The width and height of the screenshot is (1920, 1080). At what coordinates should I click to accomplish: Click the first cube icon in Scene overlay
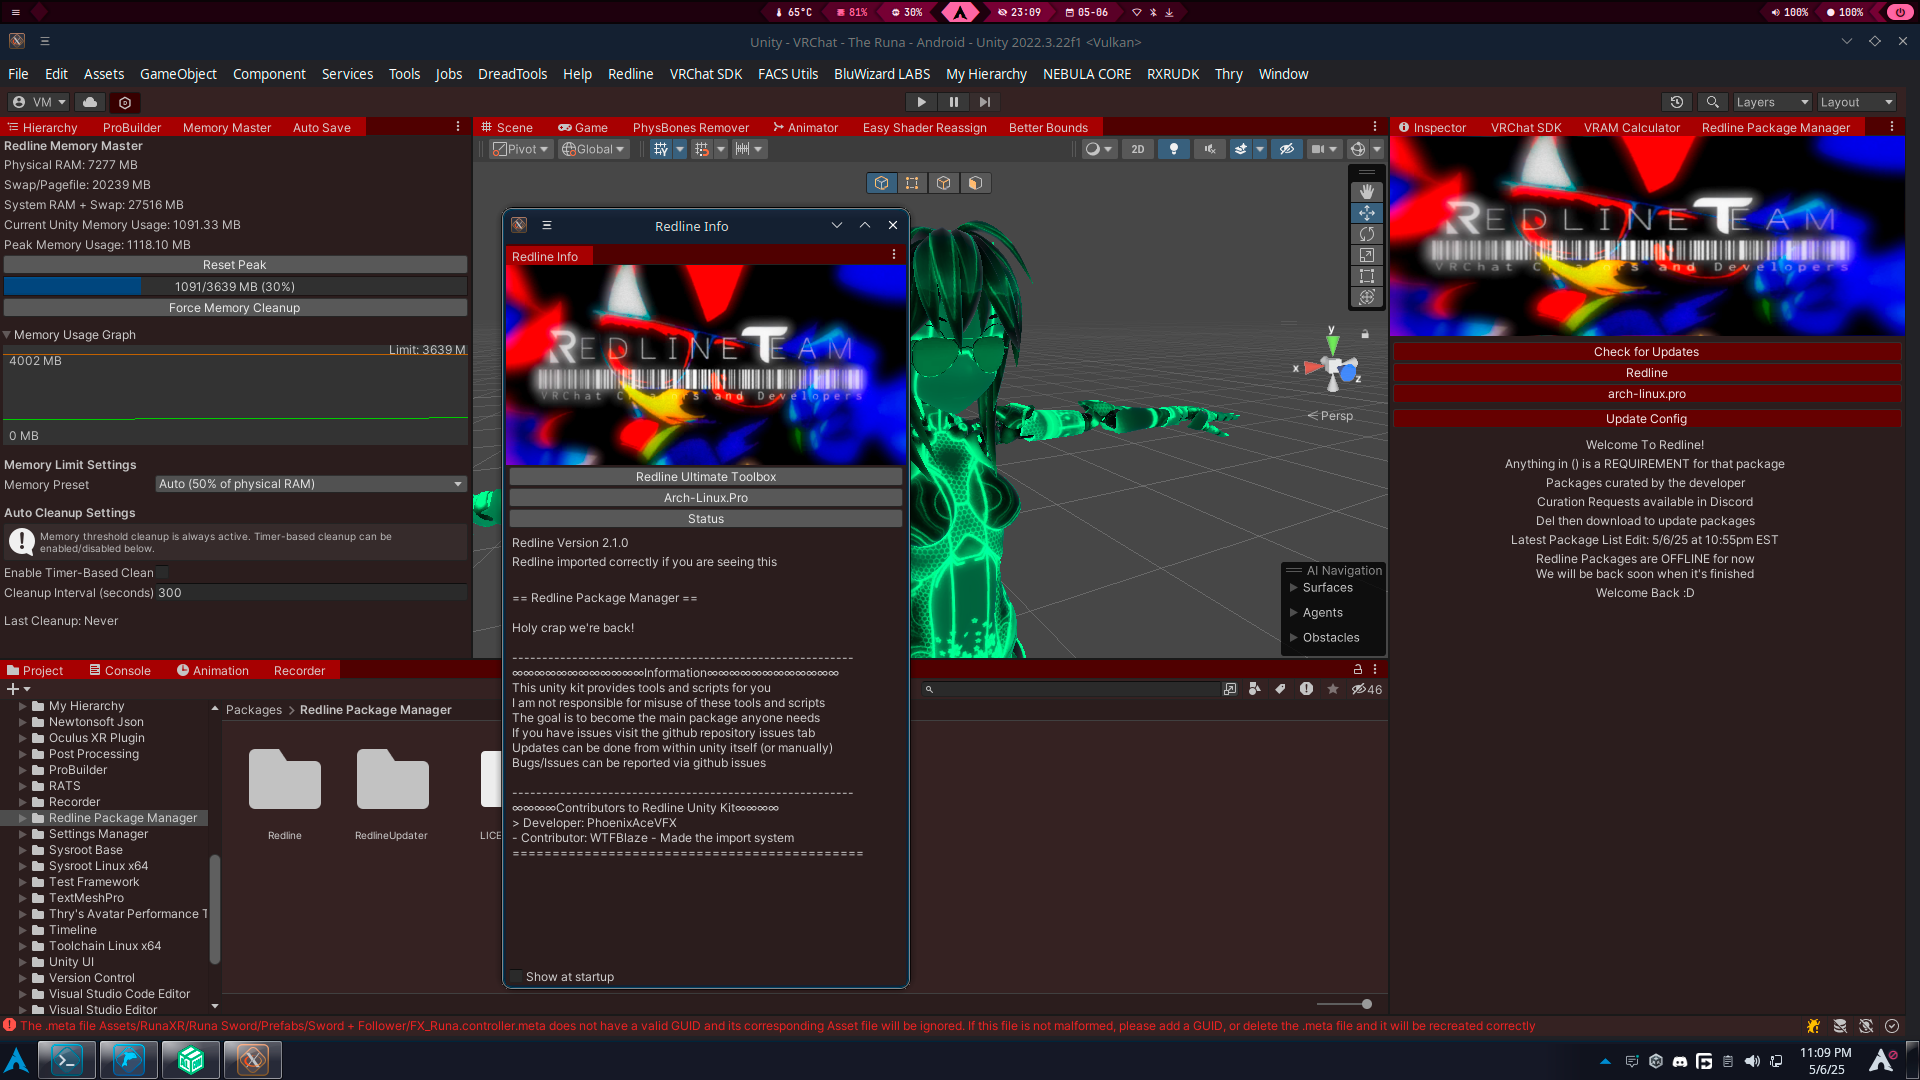(881, 183)
